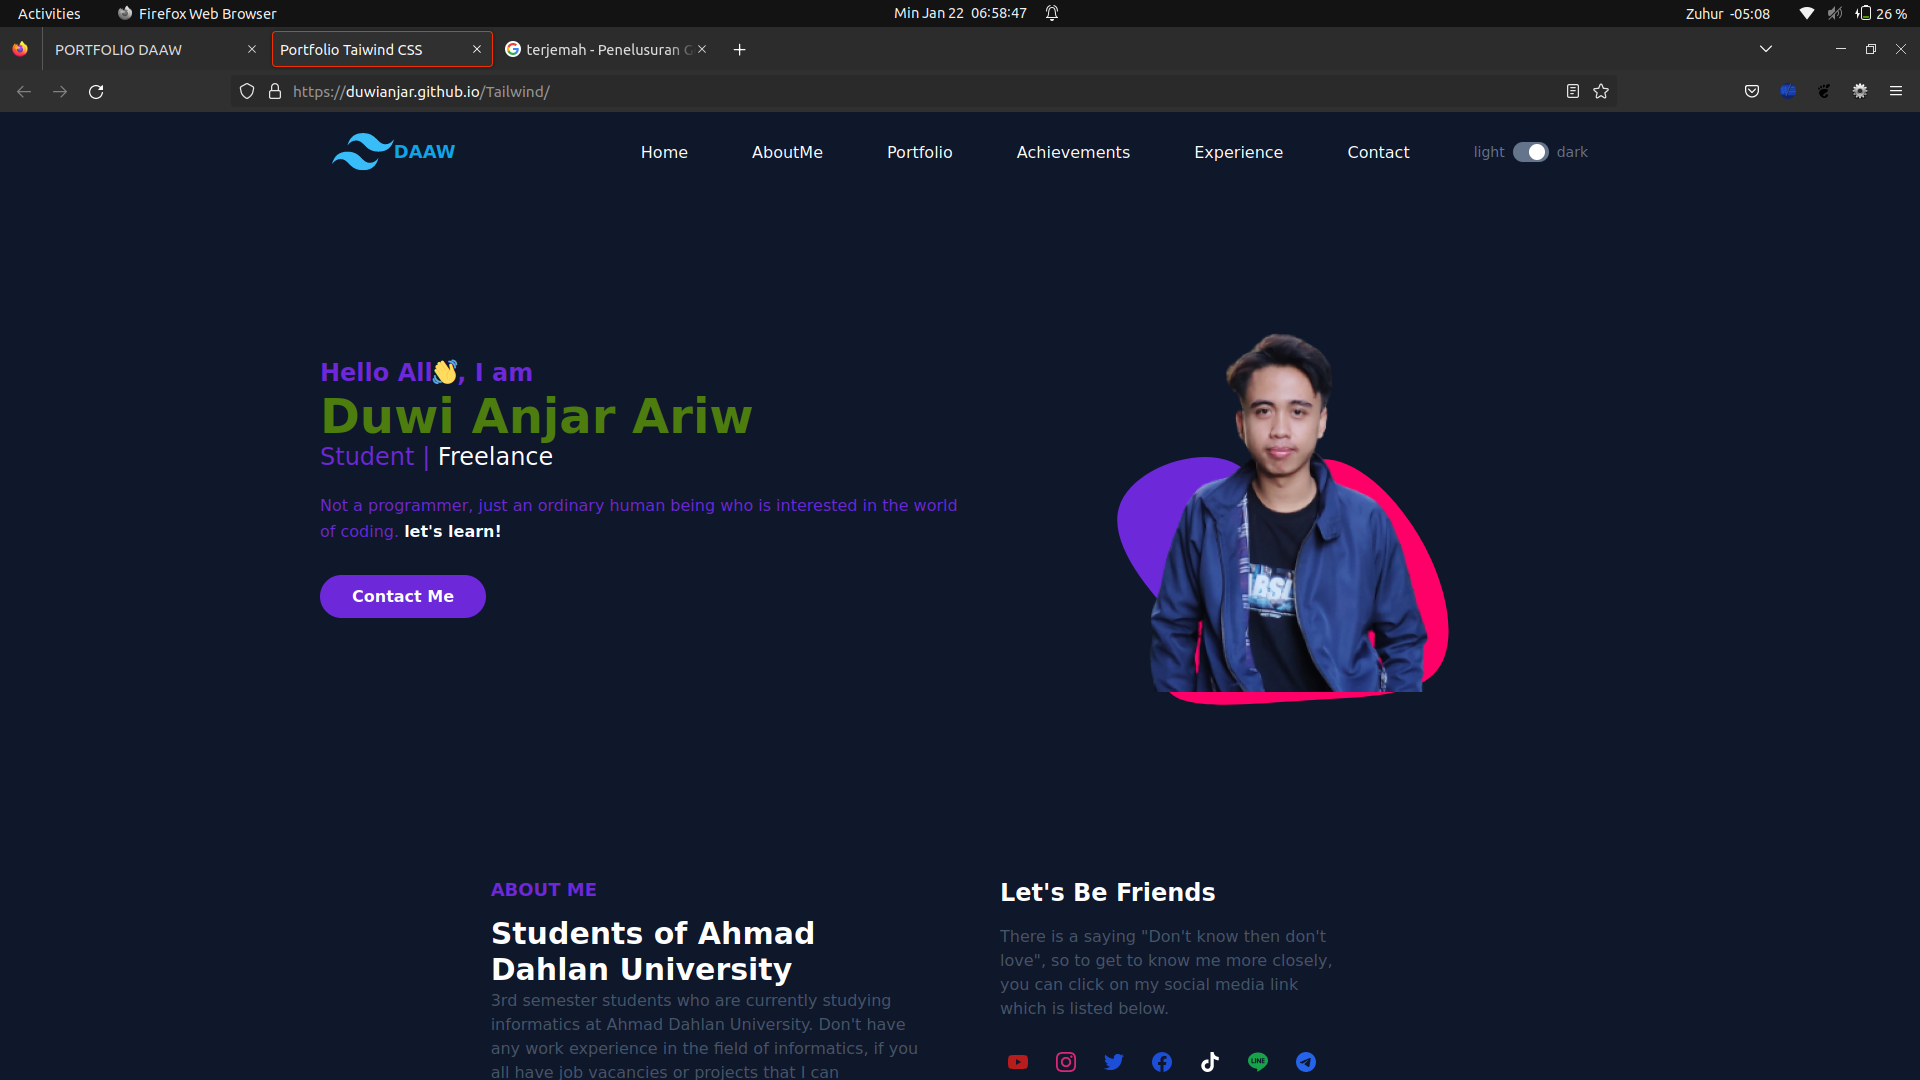Image resolution: width=1920 pixels, height=1080 pixels.
Task: Click the Instagram social icon
Action: point(1066,1062)
